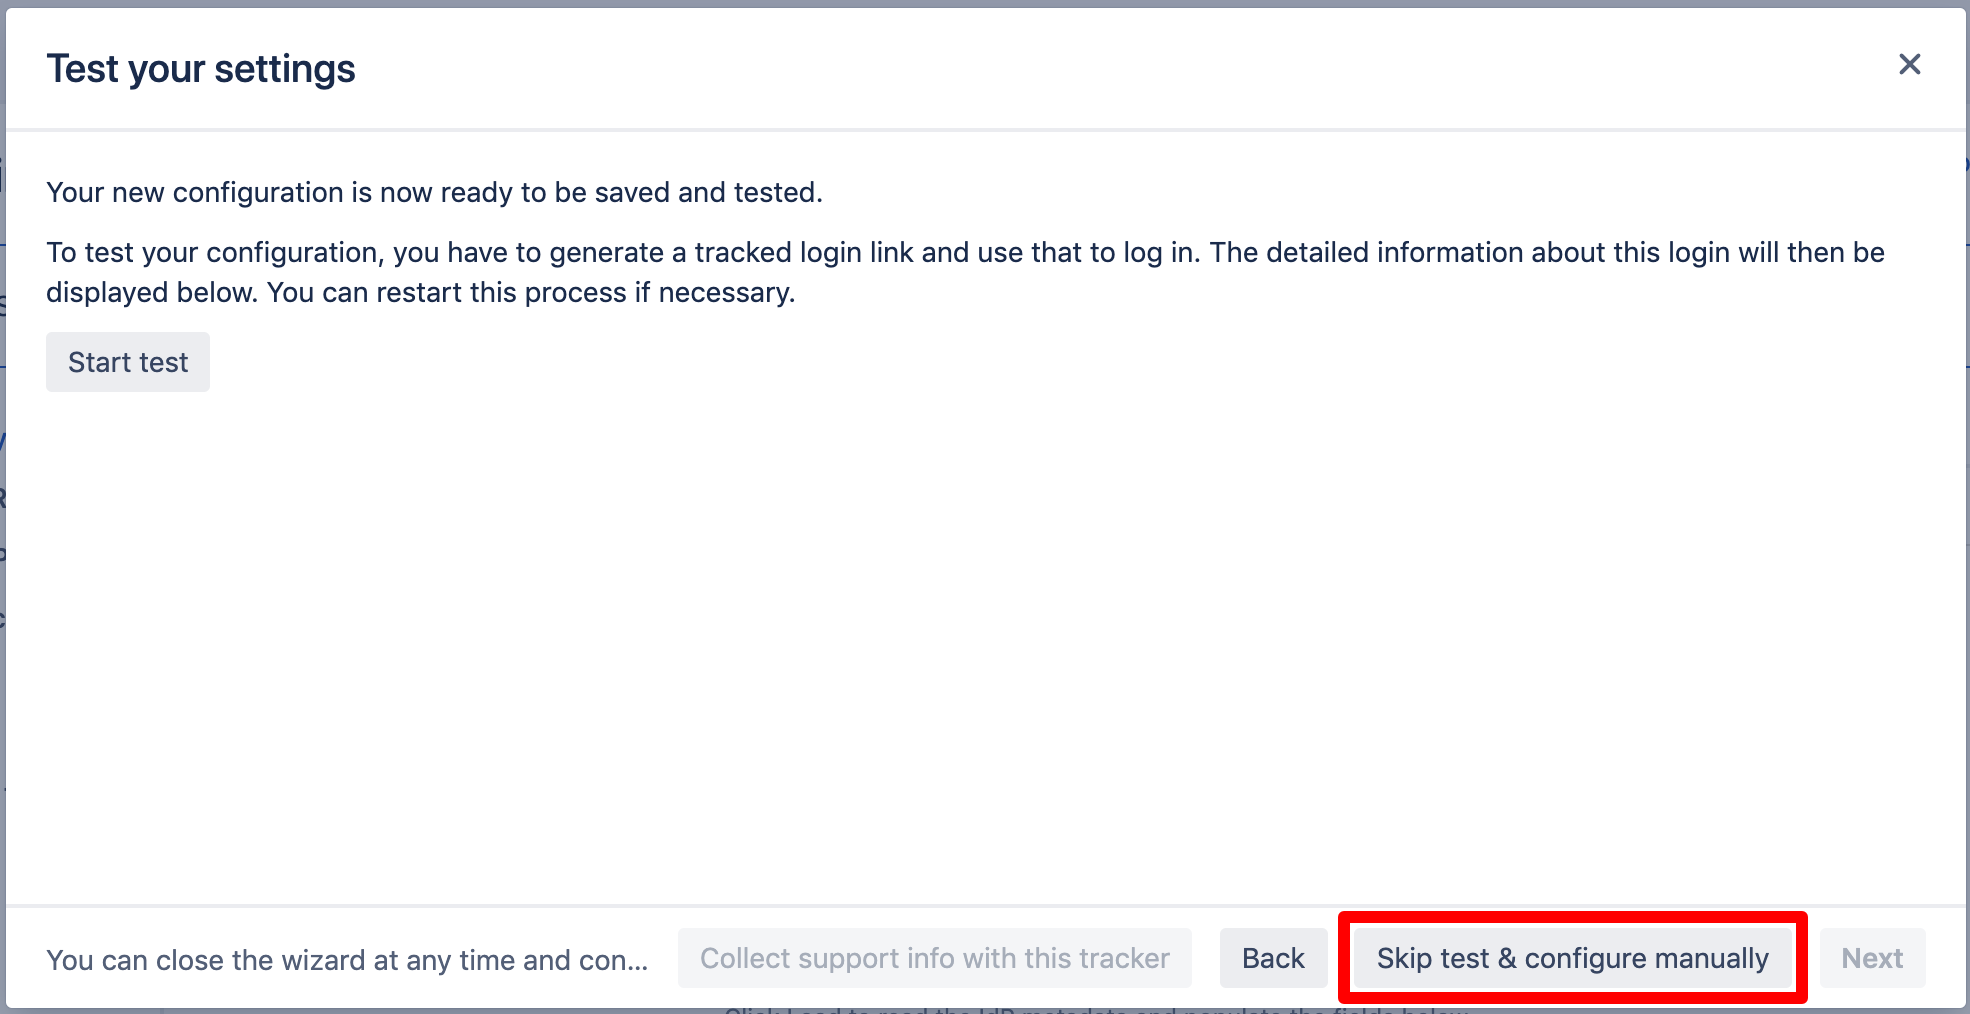
Task: Begin the tracked login test
Action: [128, 362]
